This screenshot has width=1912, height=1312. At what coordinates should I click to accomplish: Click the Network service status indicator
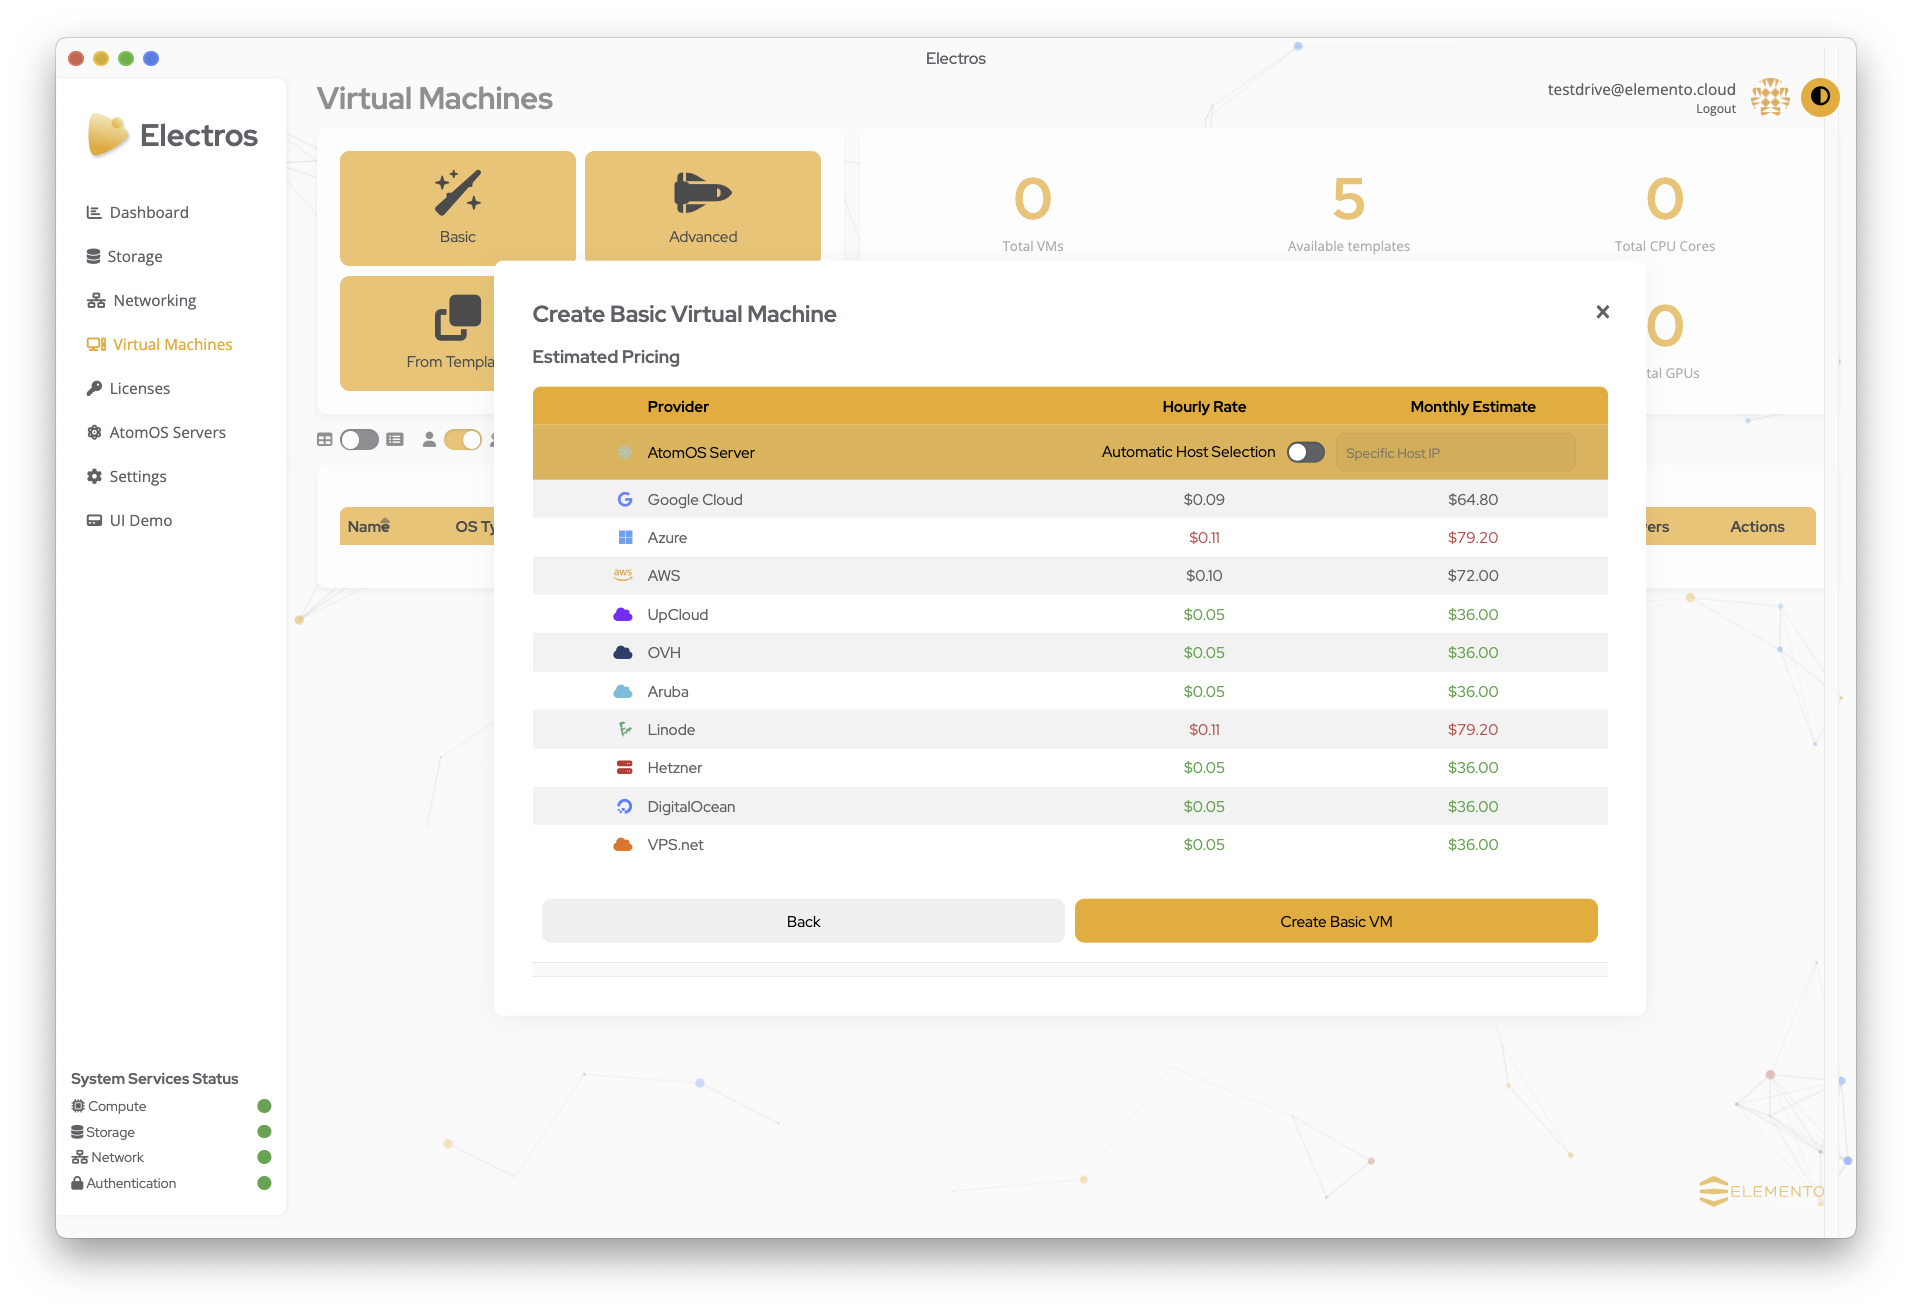pos(264,1157)
